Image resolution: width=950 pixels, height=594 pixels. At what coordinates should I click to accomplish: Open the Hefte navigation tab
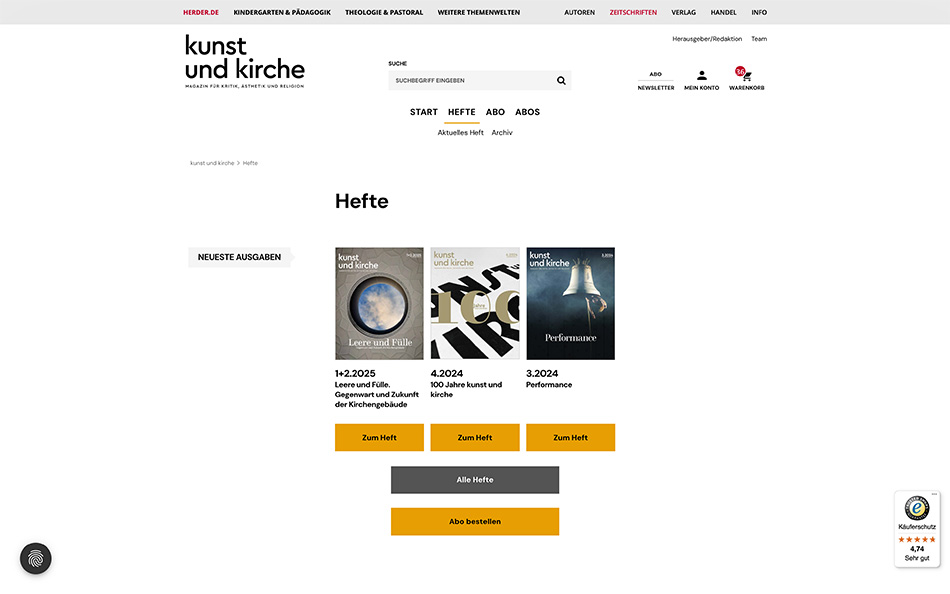[x=462, y=112]
